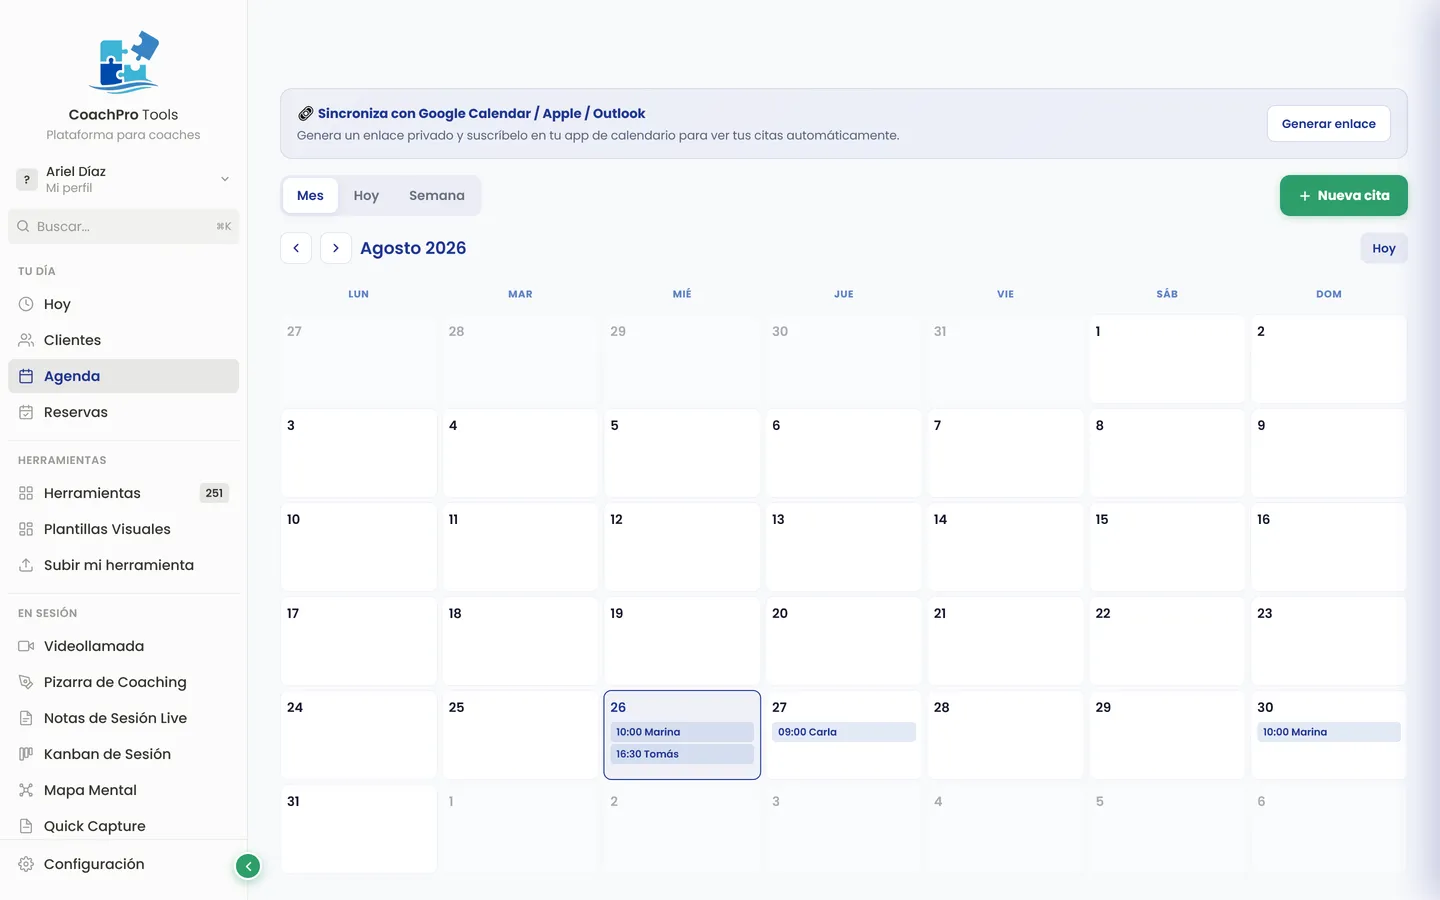Screen dimensions: 1440x900
Task: Click the question-mark avatar beside Ariel Díaz
Action: [x=27, y=179]
